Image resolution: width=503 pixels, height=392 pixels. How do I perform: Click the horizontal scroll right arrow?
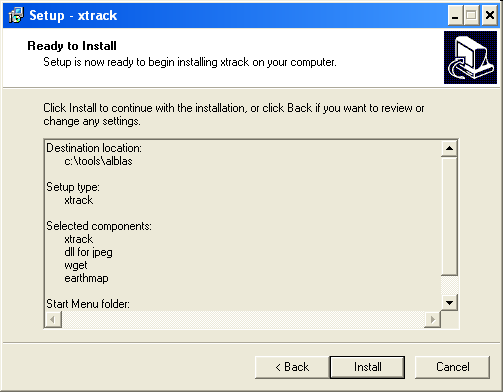pyautogui.click(x=433, y=319)
